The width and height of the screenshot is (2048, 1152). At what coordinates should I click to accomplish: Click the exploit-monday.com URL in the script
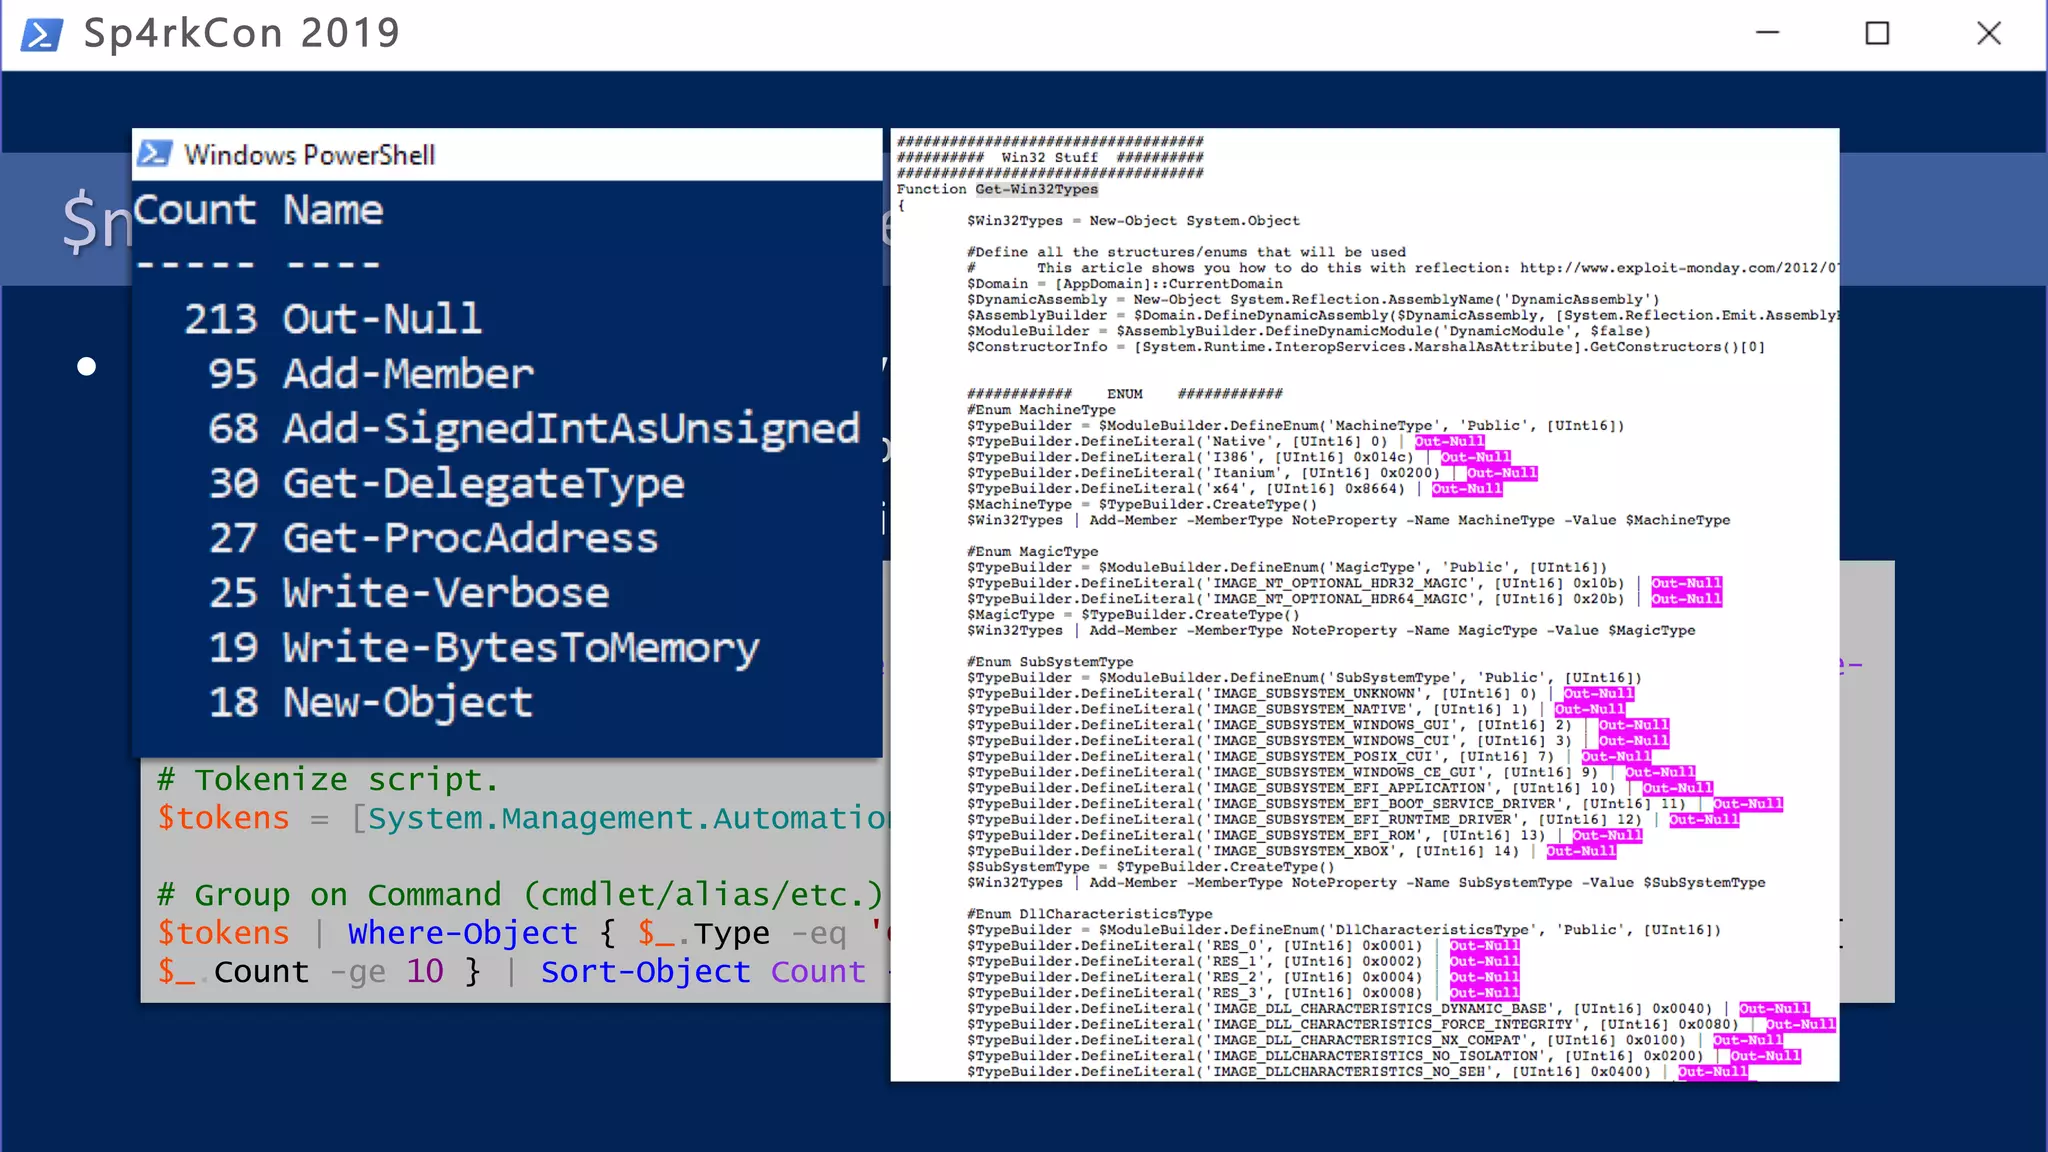pos(1679,268)
